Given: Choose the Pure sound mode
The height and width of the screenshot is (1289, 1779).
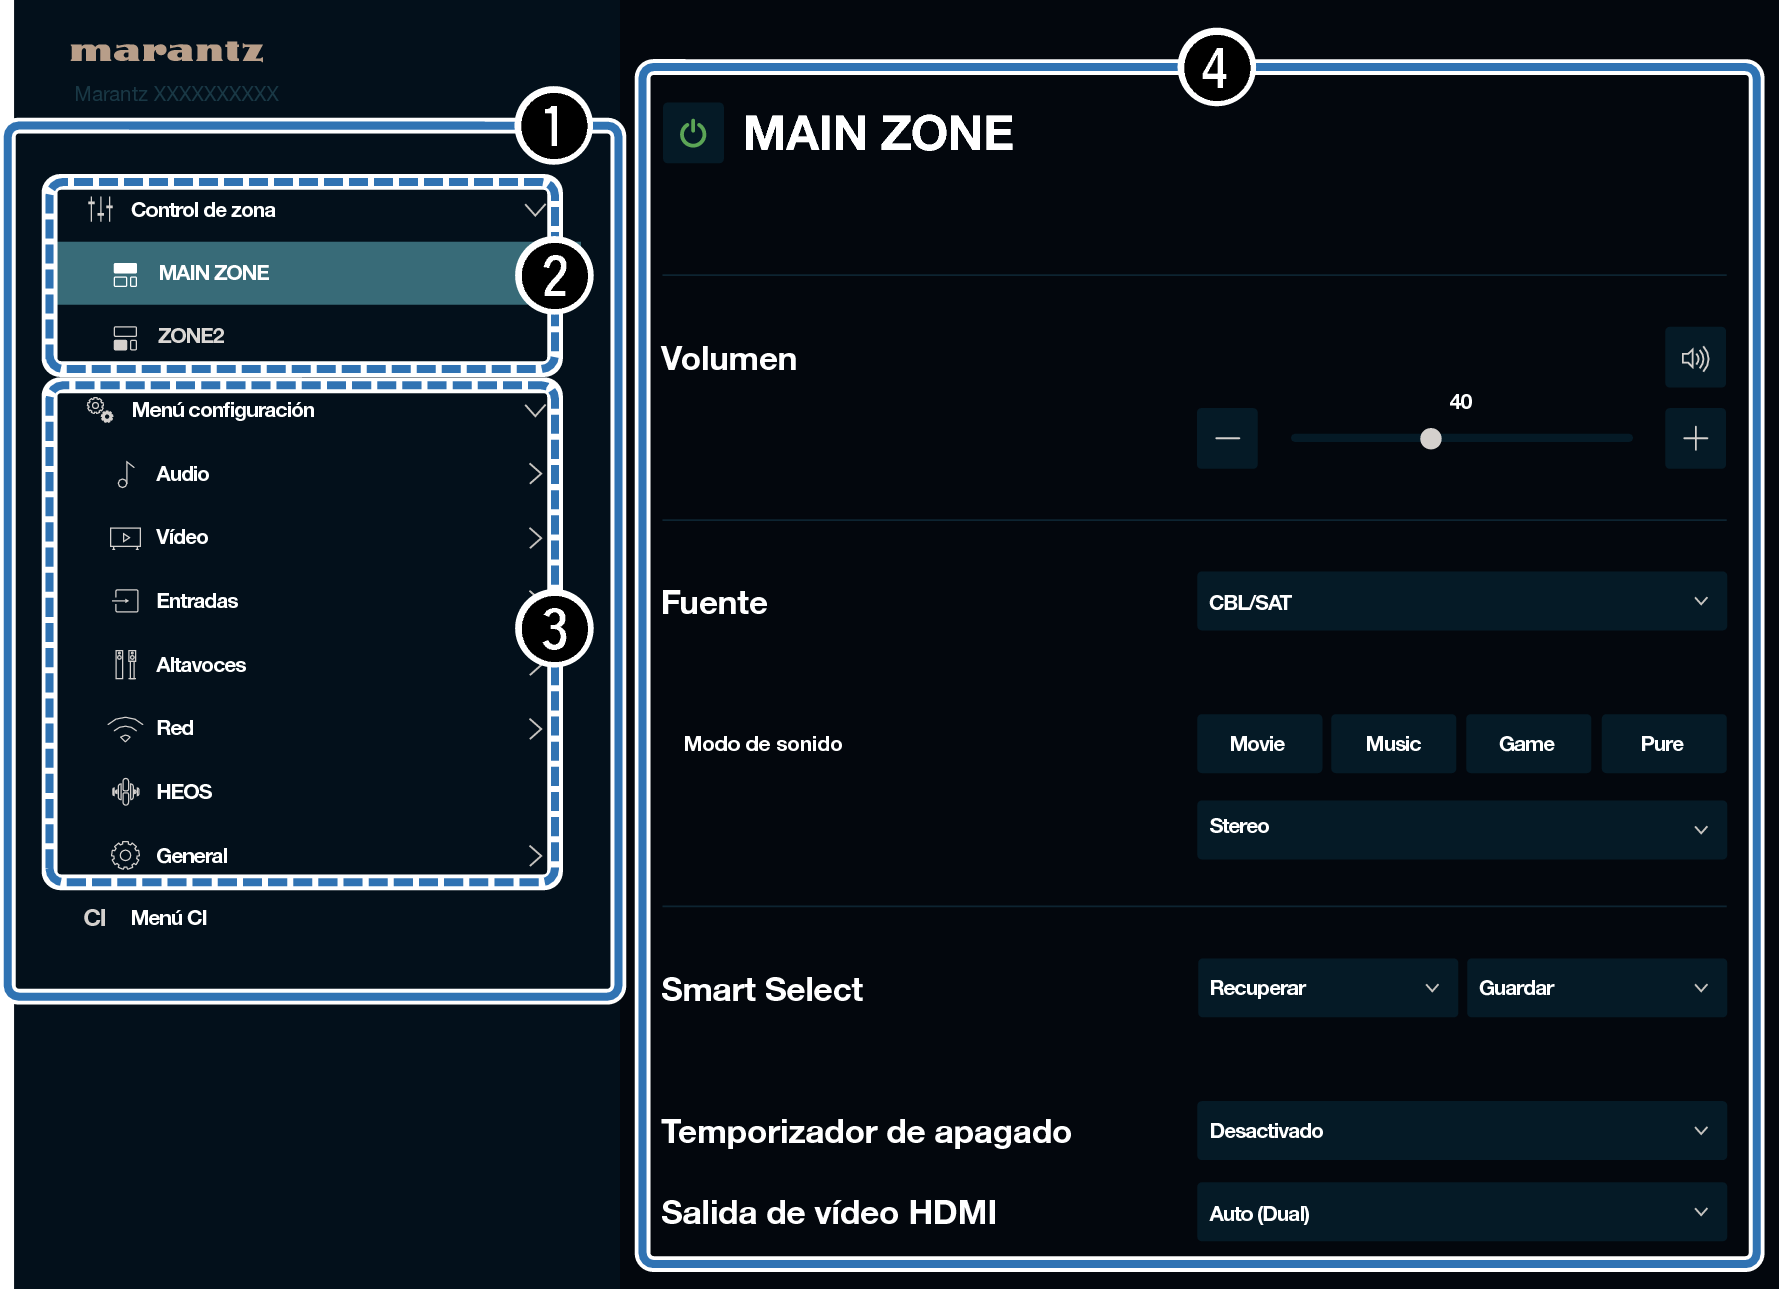Looking at the screenshot, I should click(x=1661, y=743).
